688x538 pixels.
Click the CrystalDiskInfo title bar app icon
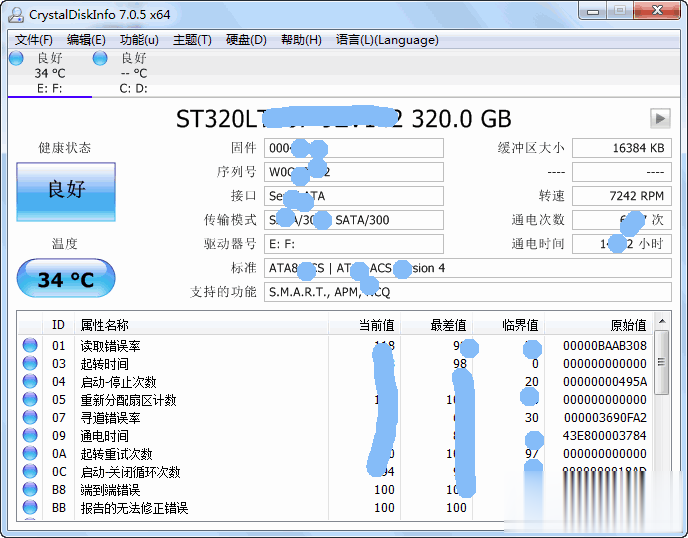tap(17, 14)
